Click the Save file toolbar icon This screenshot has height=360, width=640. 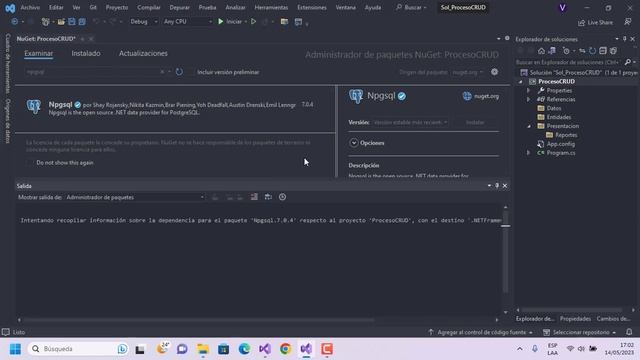(72, 22)
